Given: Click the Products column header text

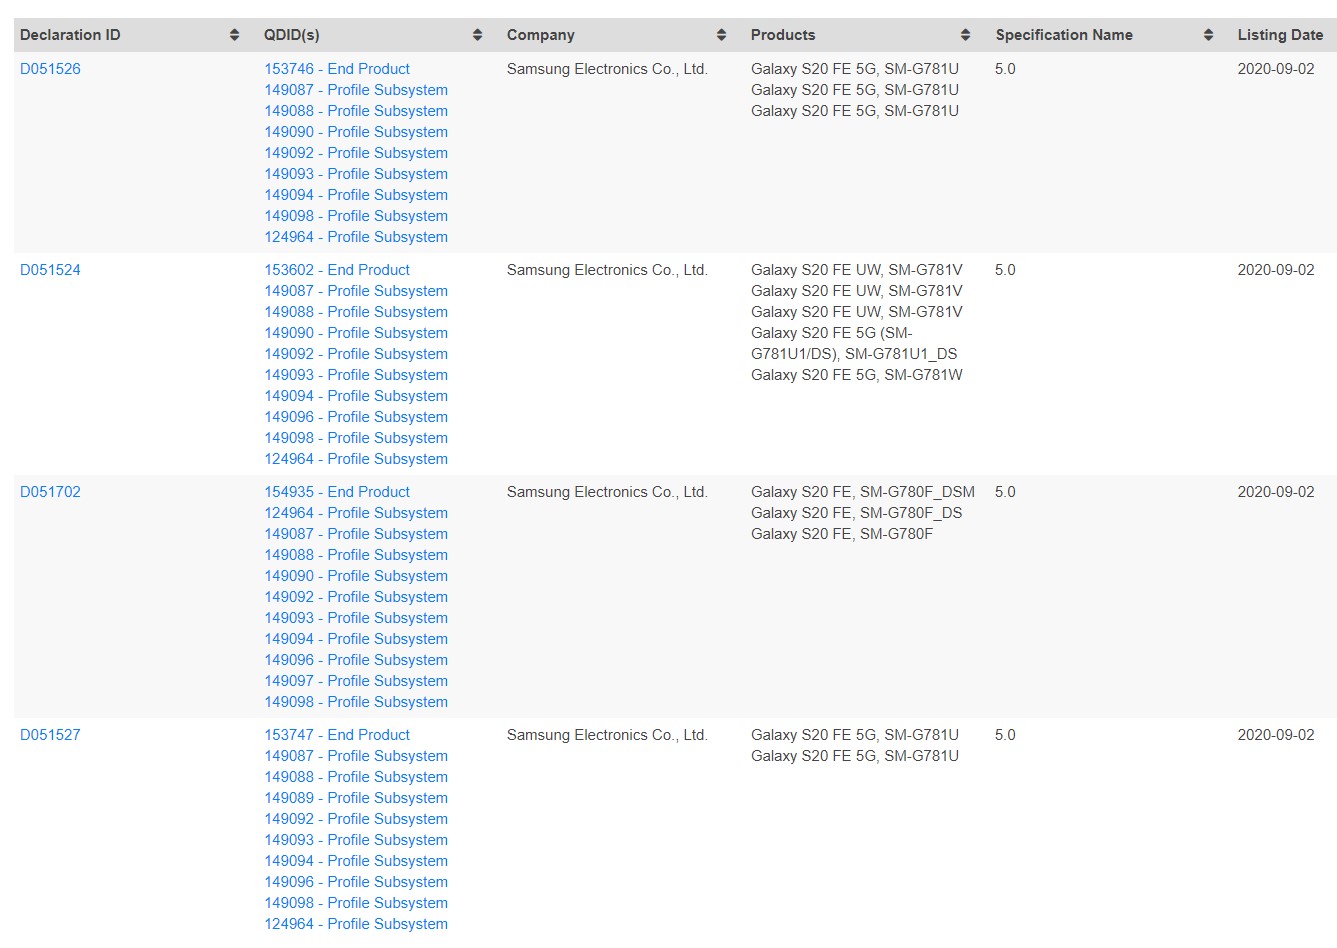Looking at the screenshot, I should click(782, 35).
